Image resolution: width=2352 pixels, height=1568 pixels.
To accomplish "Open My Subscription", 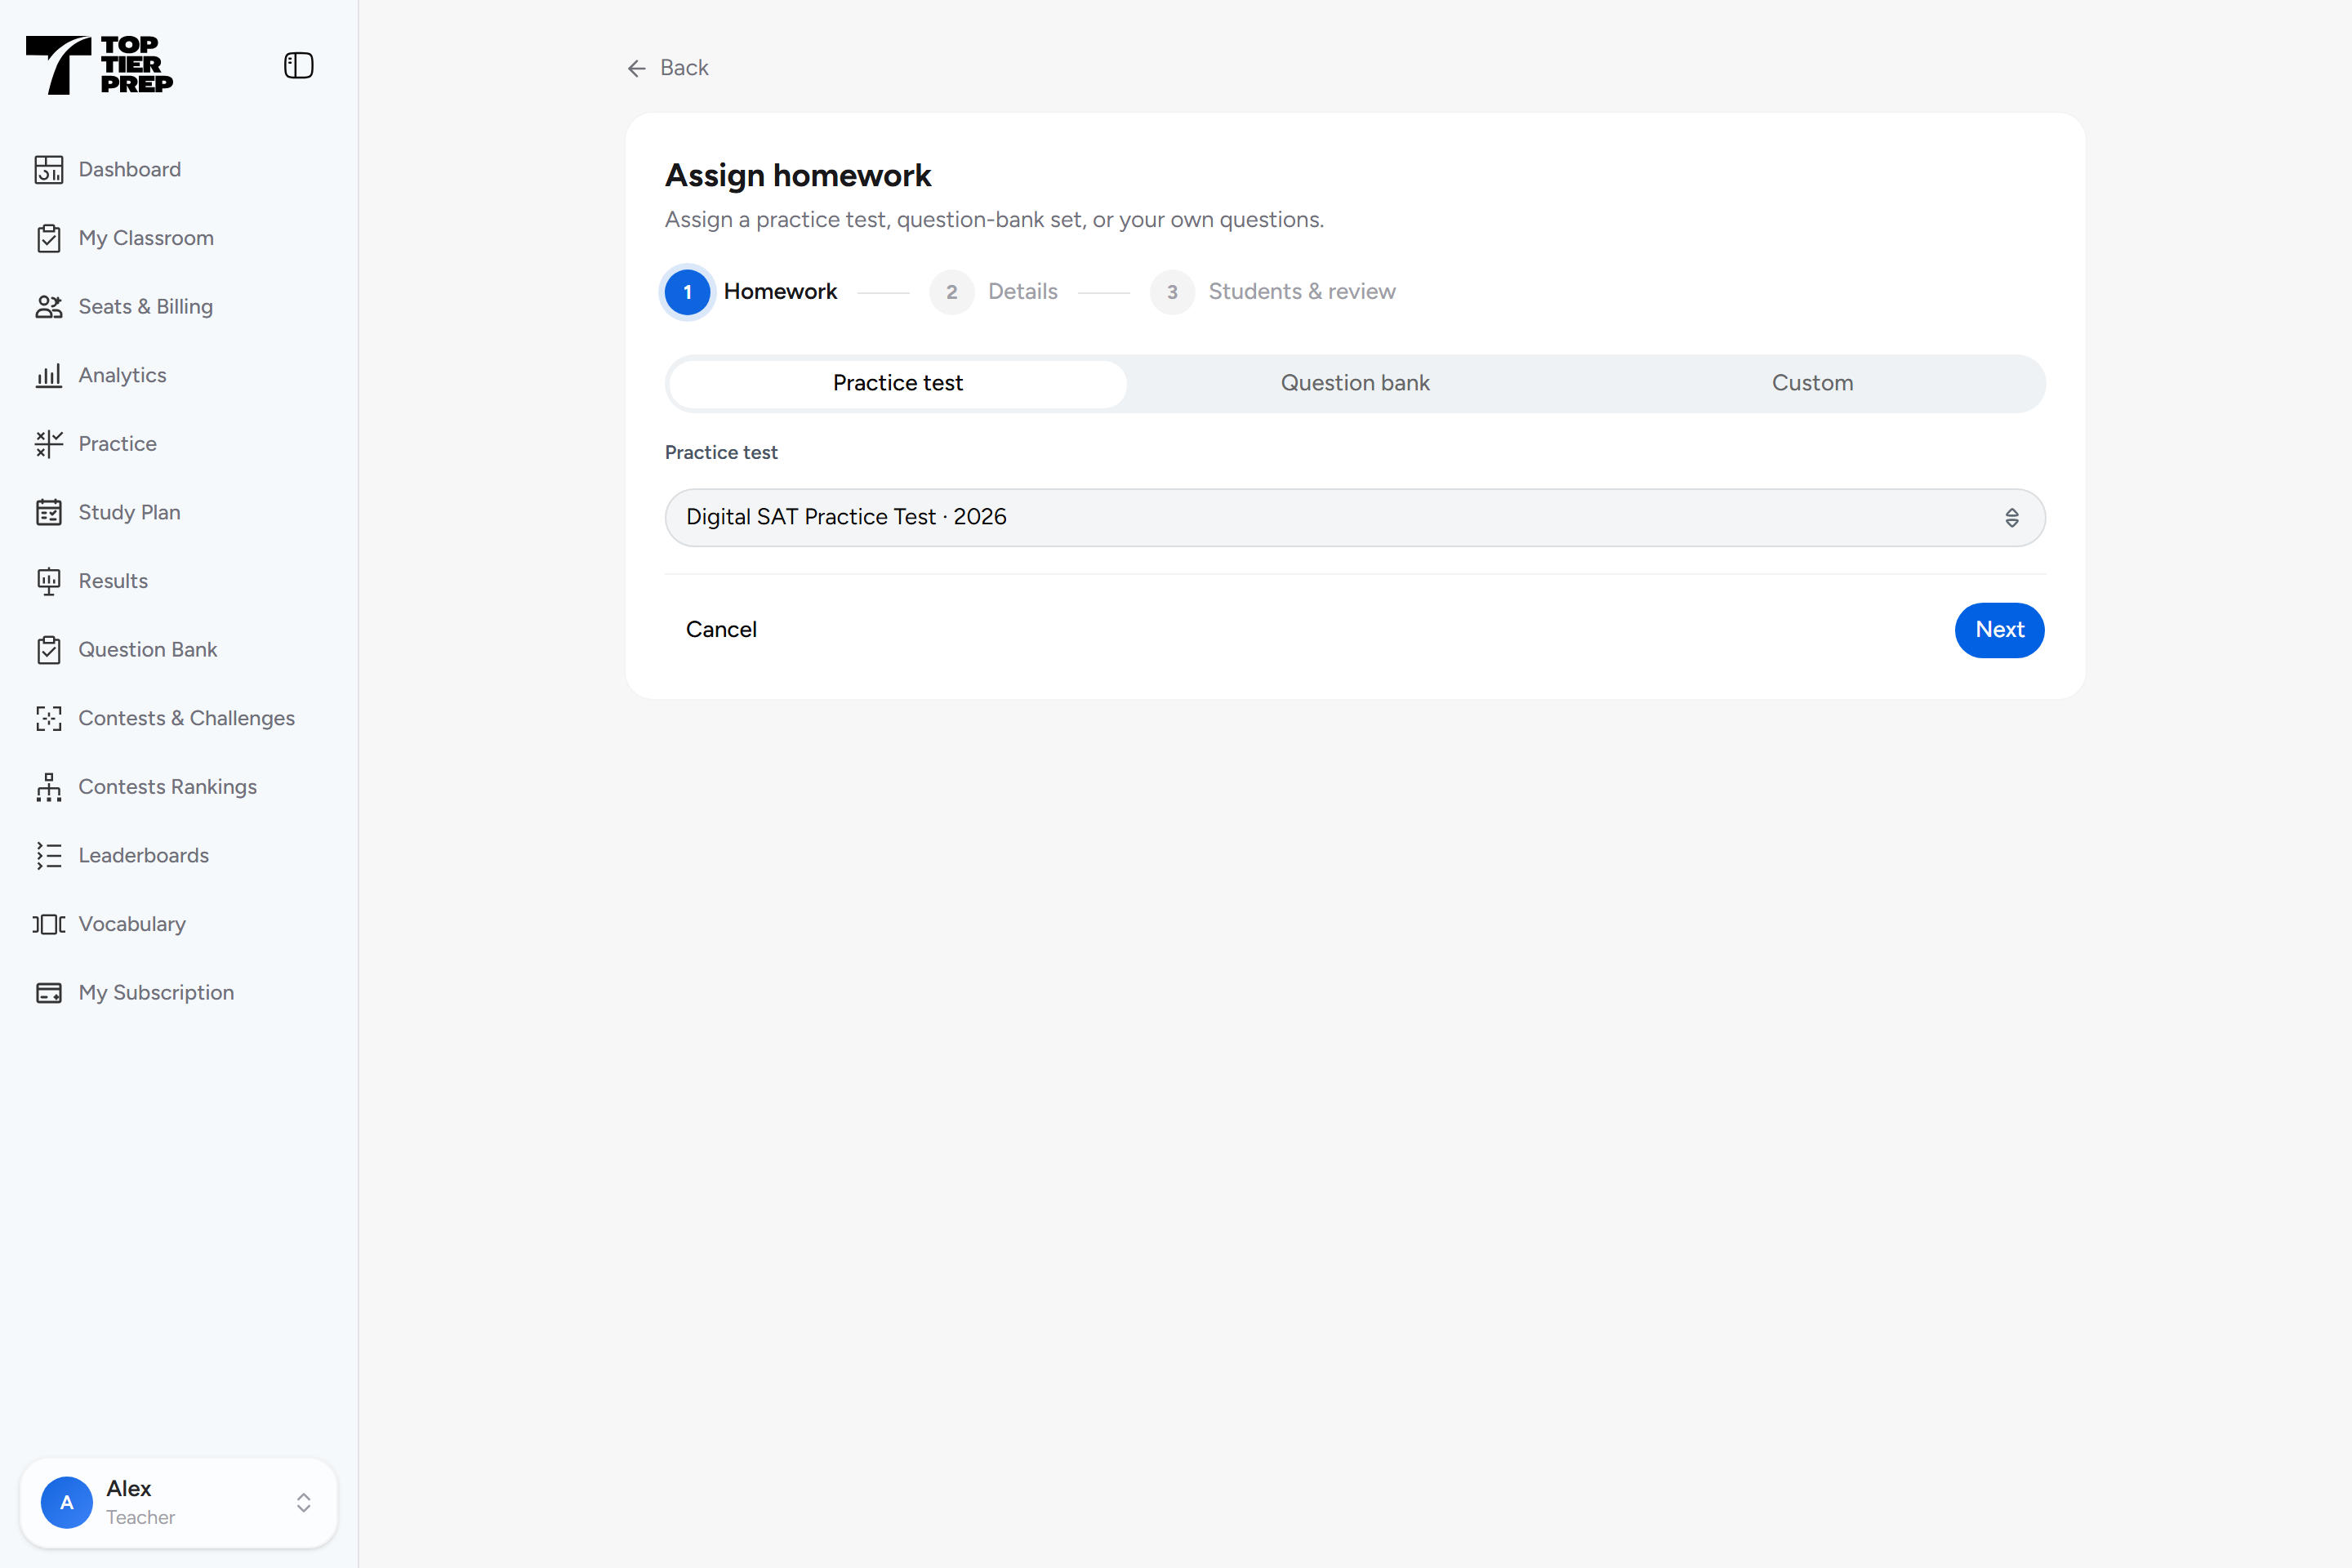I will (x=157, y=993).
